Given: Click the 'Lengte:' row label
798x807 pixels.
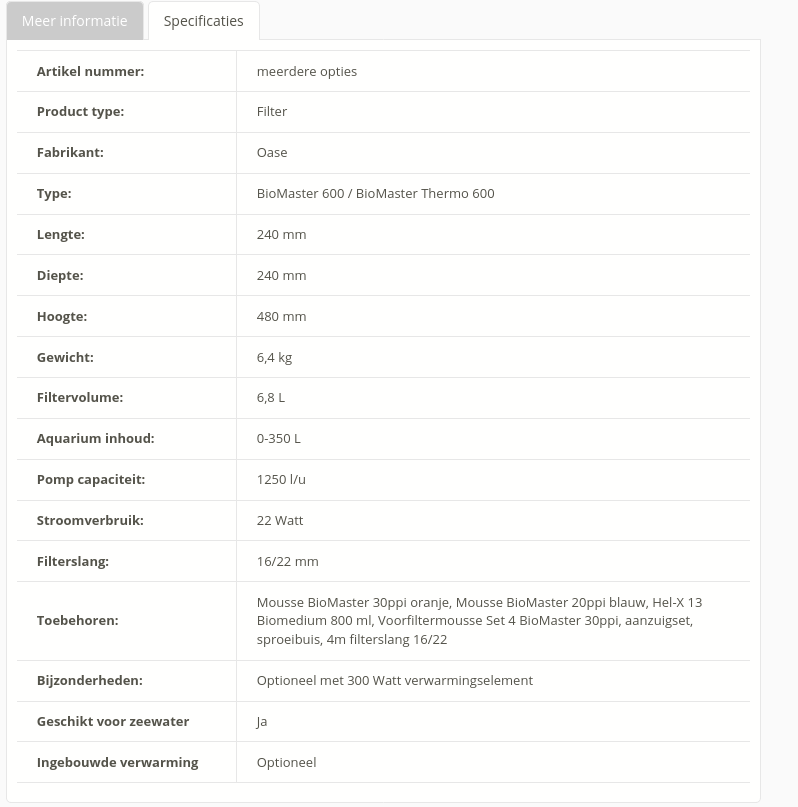Looking at the screenshot, I should coord(60,234).
